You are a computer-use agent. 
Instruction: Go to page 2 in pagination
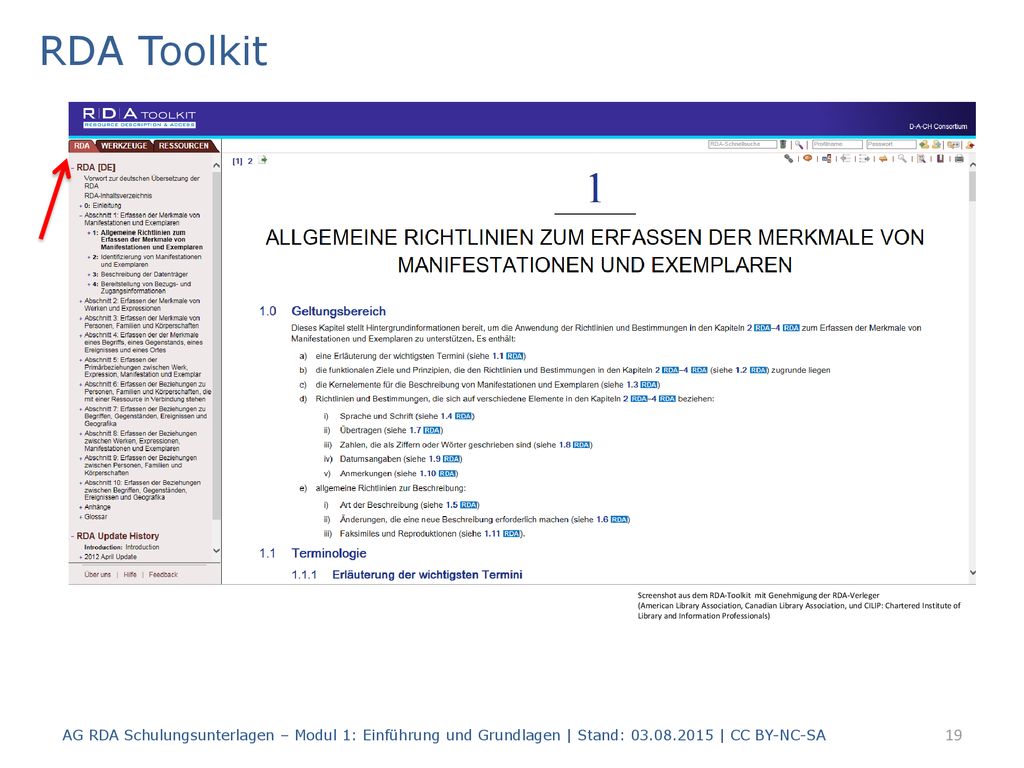250,161
